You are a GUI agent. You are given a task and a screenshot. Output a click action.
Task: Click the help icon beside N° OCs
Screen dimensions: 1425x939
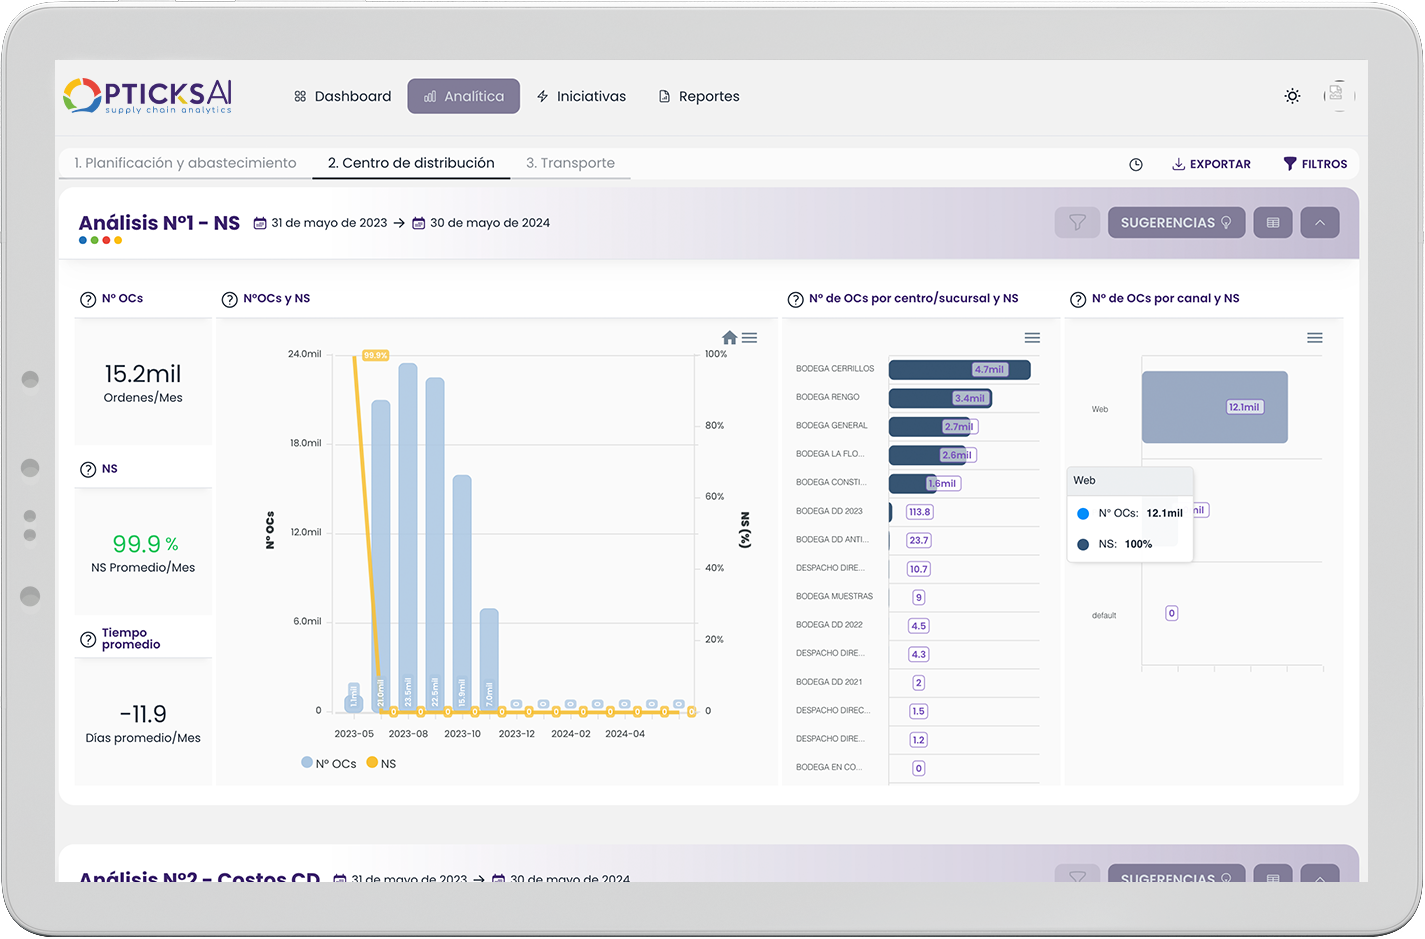click(x=88, y=299)
